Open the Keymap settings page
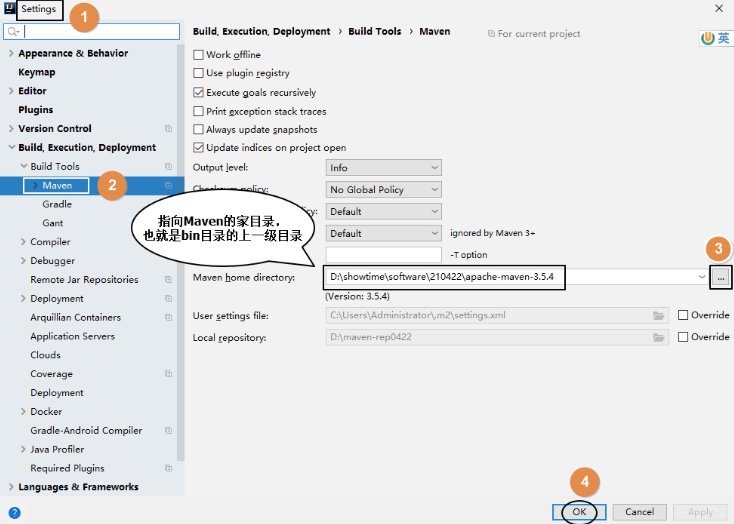Image resolution: width=734 pixels, height=524 pixels. (37, 72)
